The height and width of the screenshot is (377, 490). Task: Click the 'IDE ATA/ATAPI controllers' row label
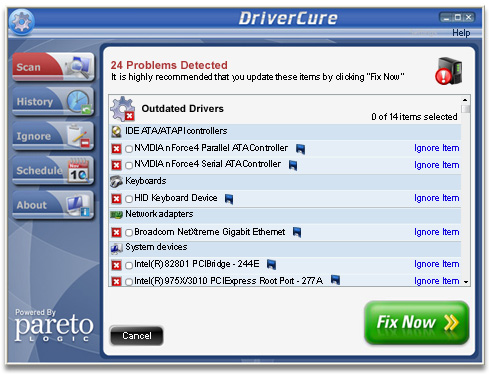pyautogui.click(x=176, y=131)
